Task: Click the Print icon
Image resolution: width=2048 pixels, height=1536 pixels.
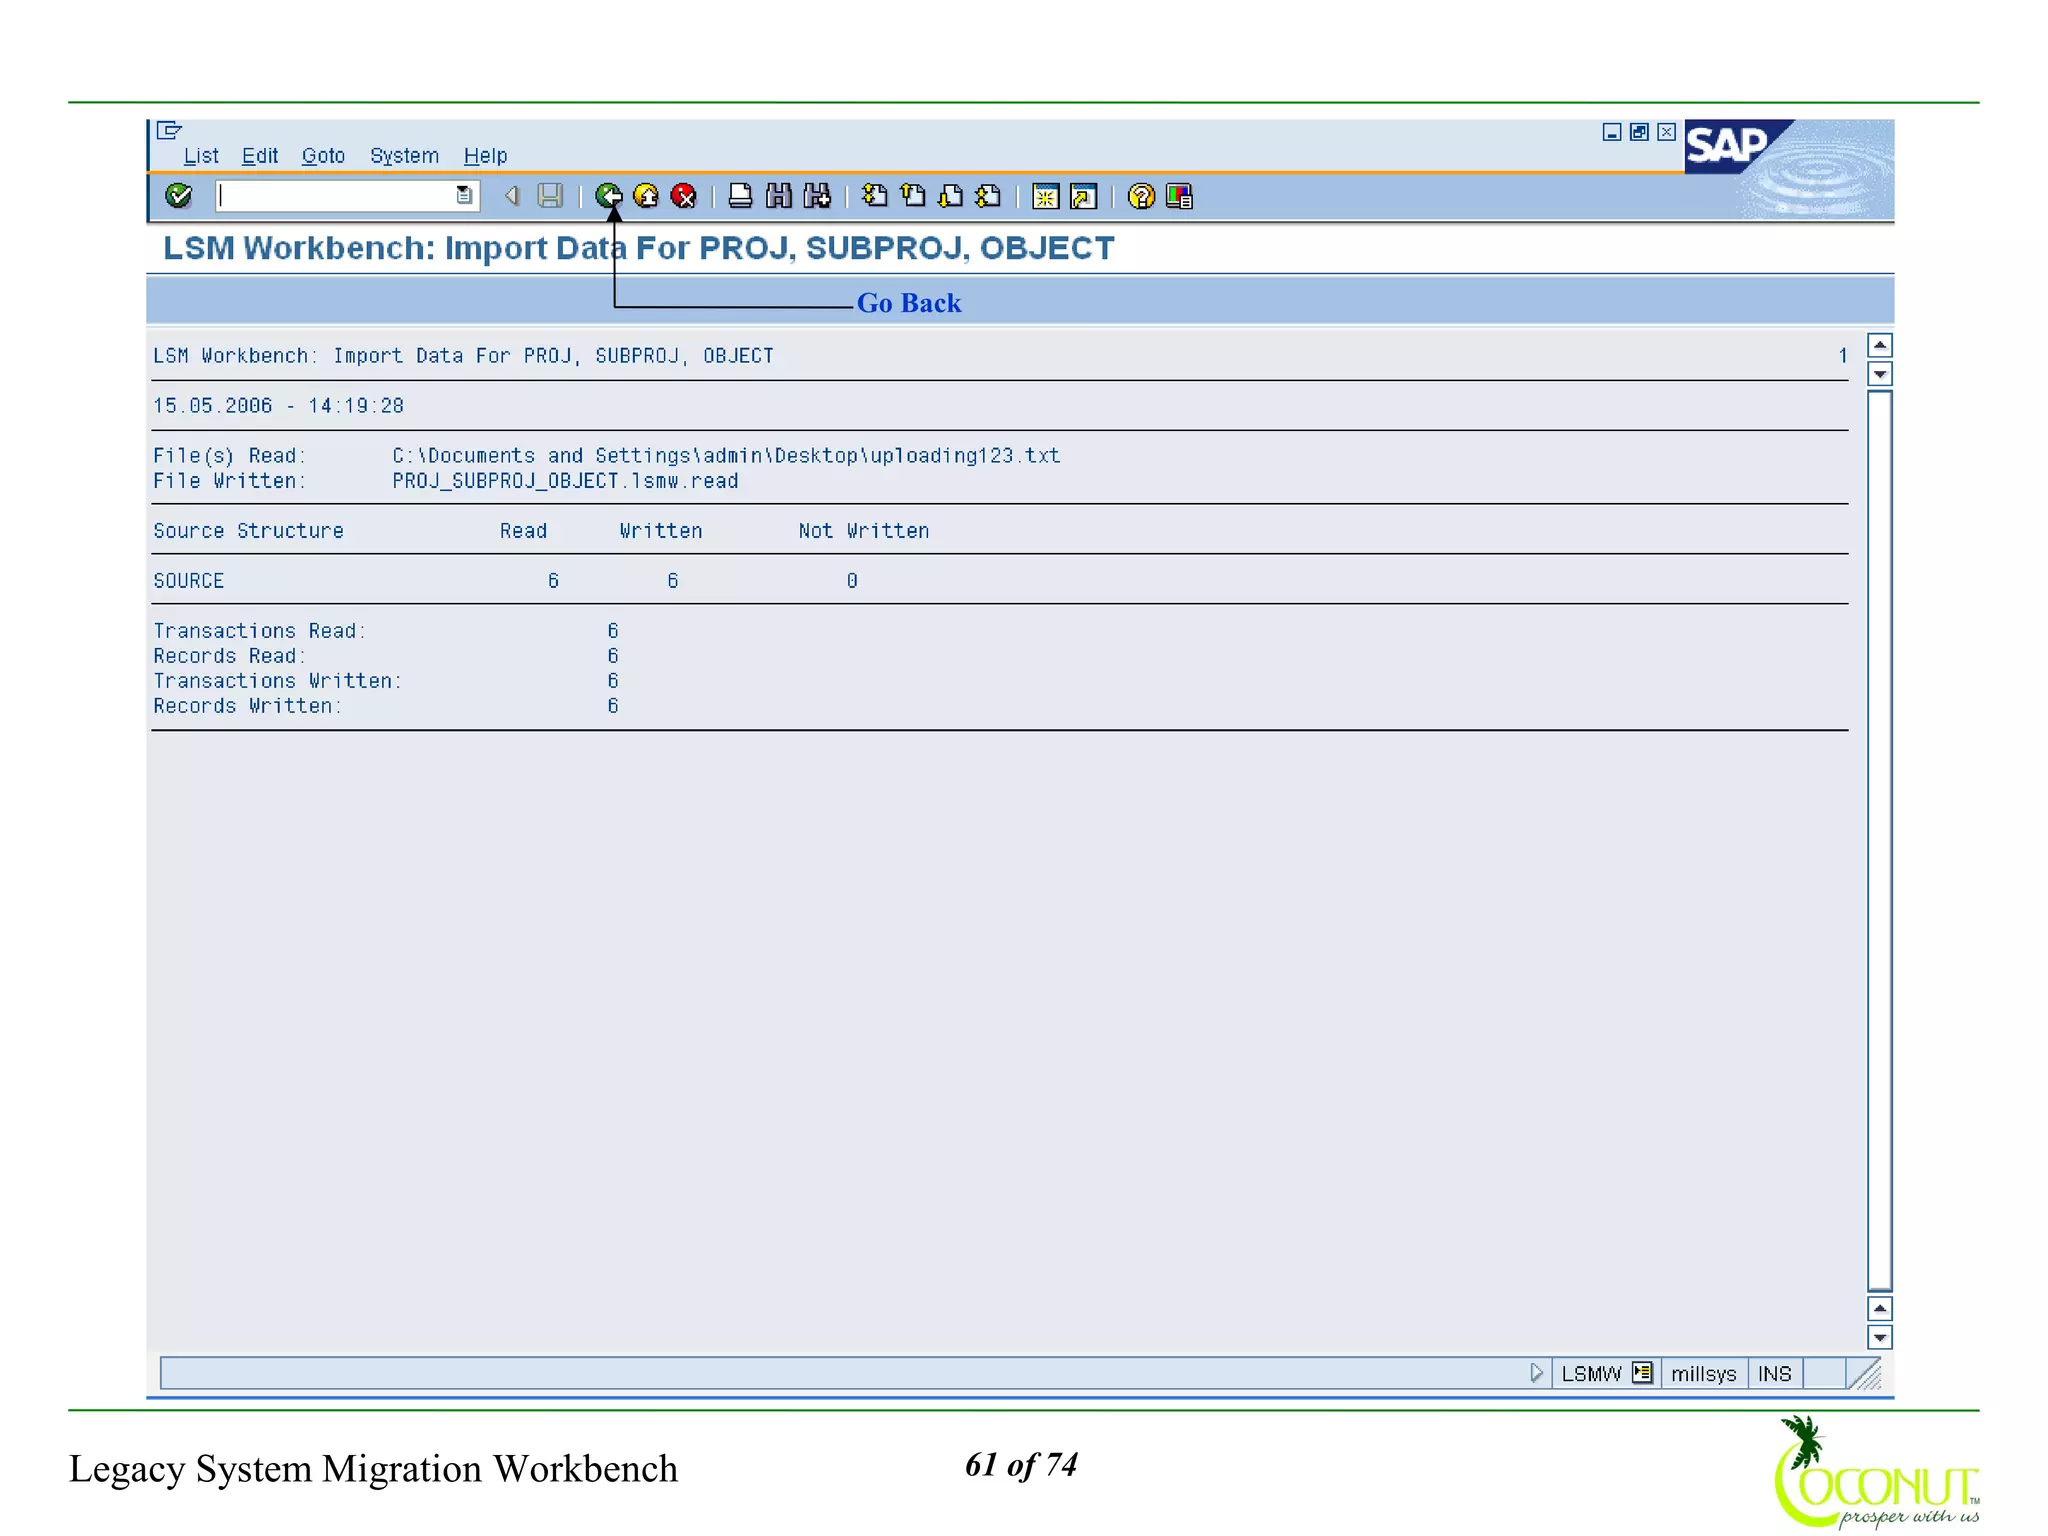Action: (740, 196)
